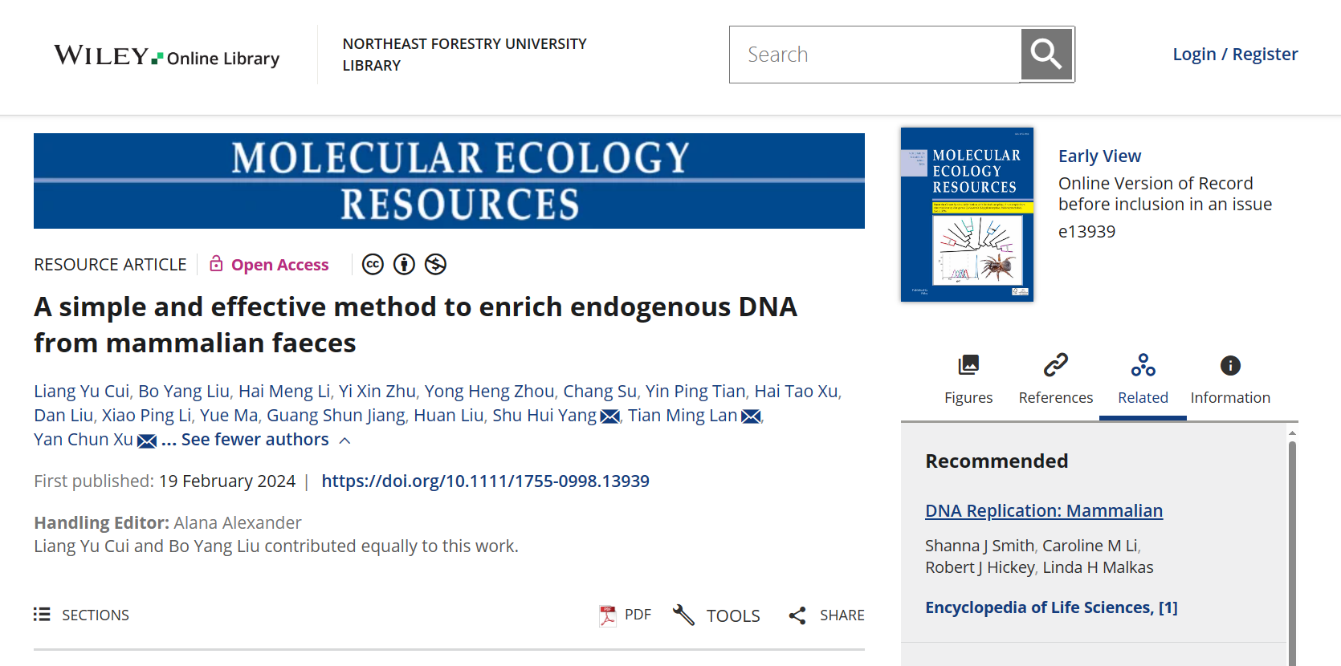Click the Share icon
The height and width of the screenshot is (666, 1341).
tap(797, 615)
